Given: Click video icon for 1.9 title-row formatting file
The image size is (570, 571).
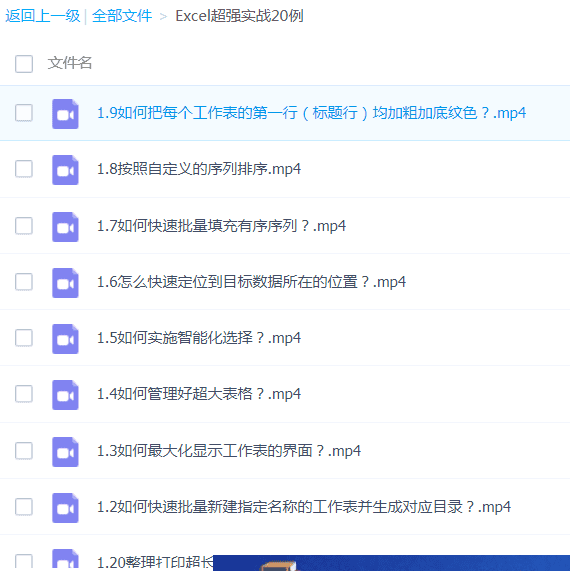Looking at the screenshot, I should pos(65,114).
